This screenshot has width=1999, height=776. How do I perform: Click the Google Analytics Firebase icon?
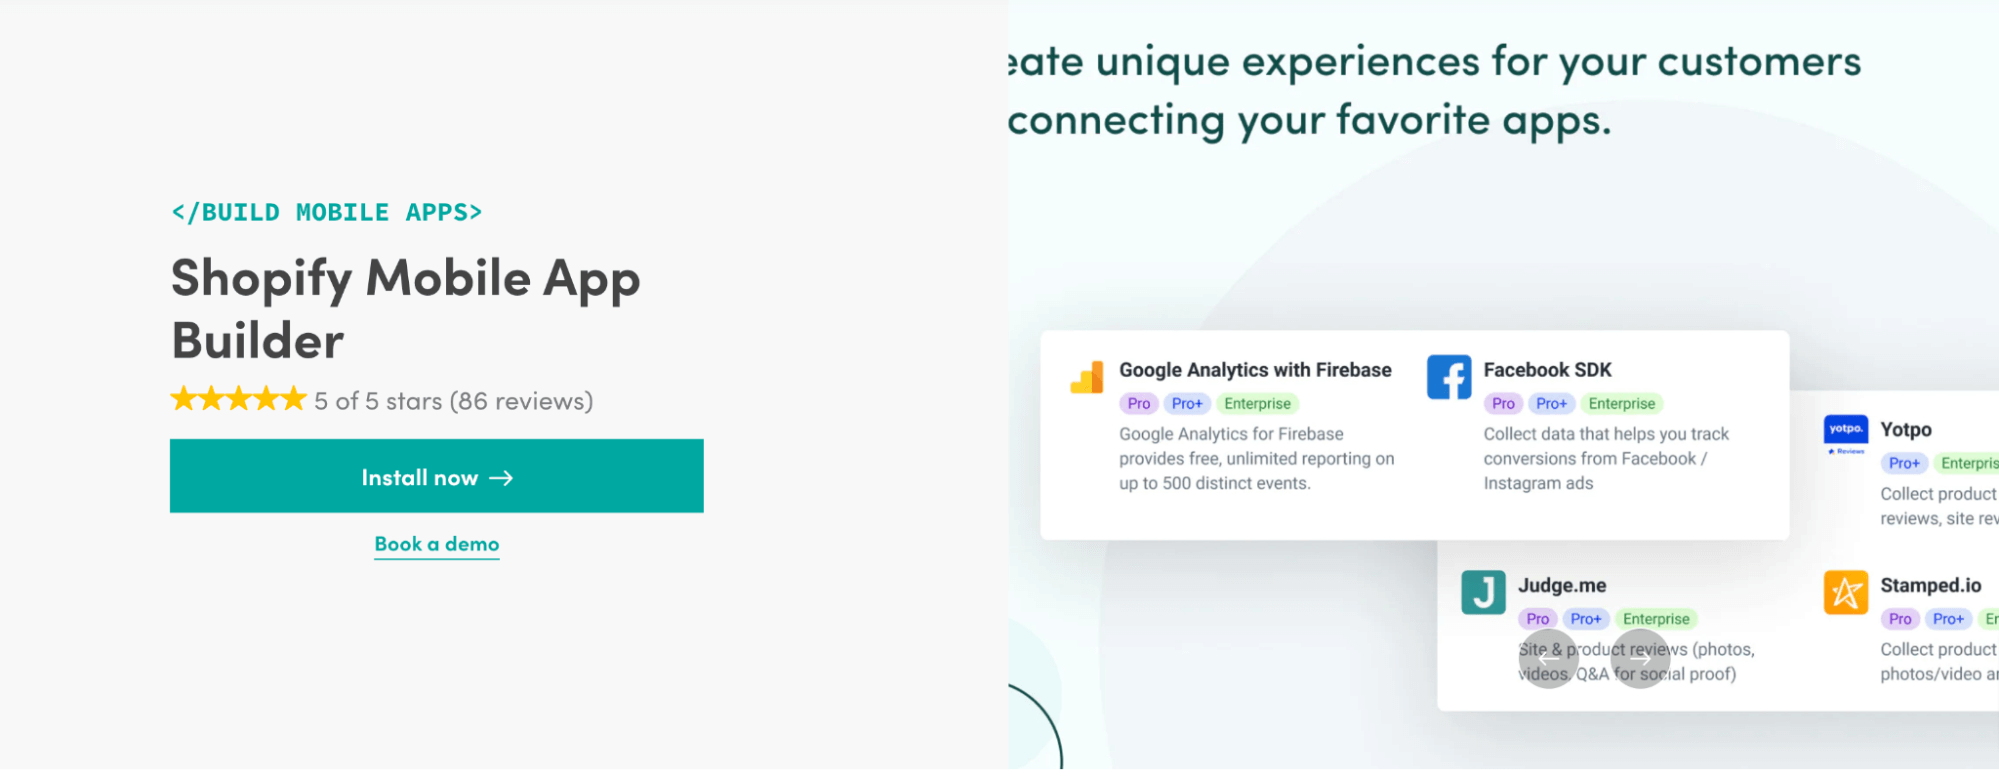point(1087,377)
